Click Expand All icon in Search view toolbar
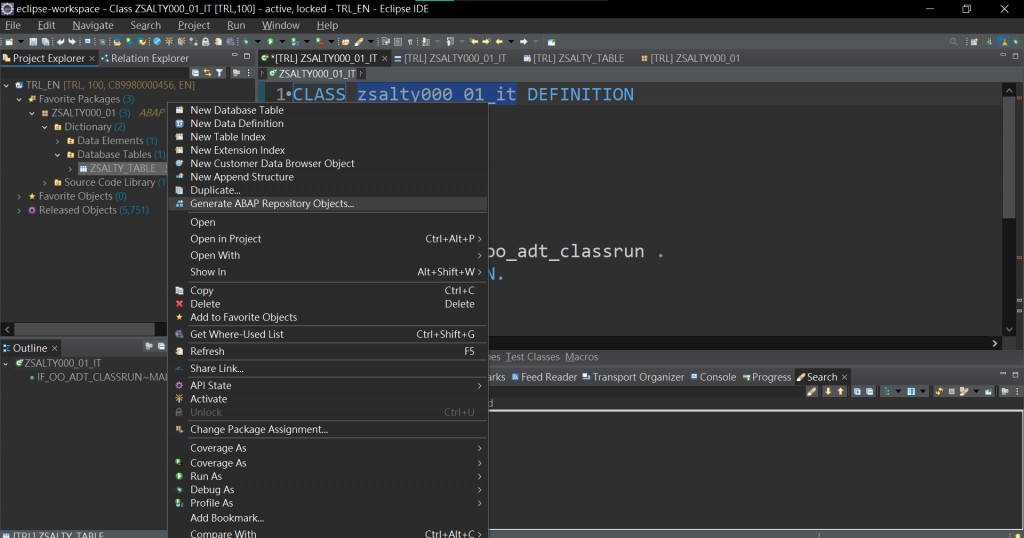1024x538 pixels. (x=857, y=391)
